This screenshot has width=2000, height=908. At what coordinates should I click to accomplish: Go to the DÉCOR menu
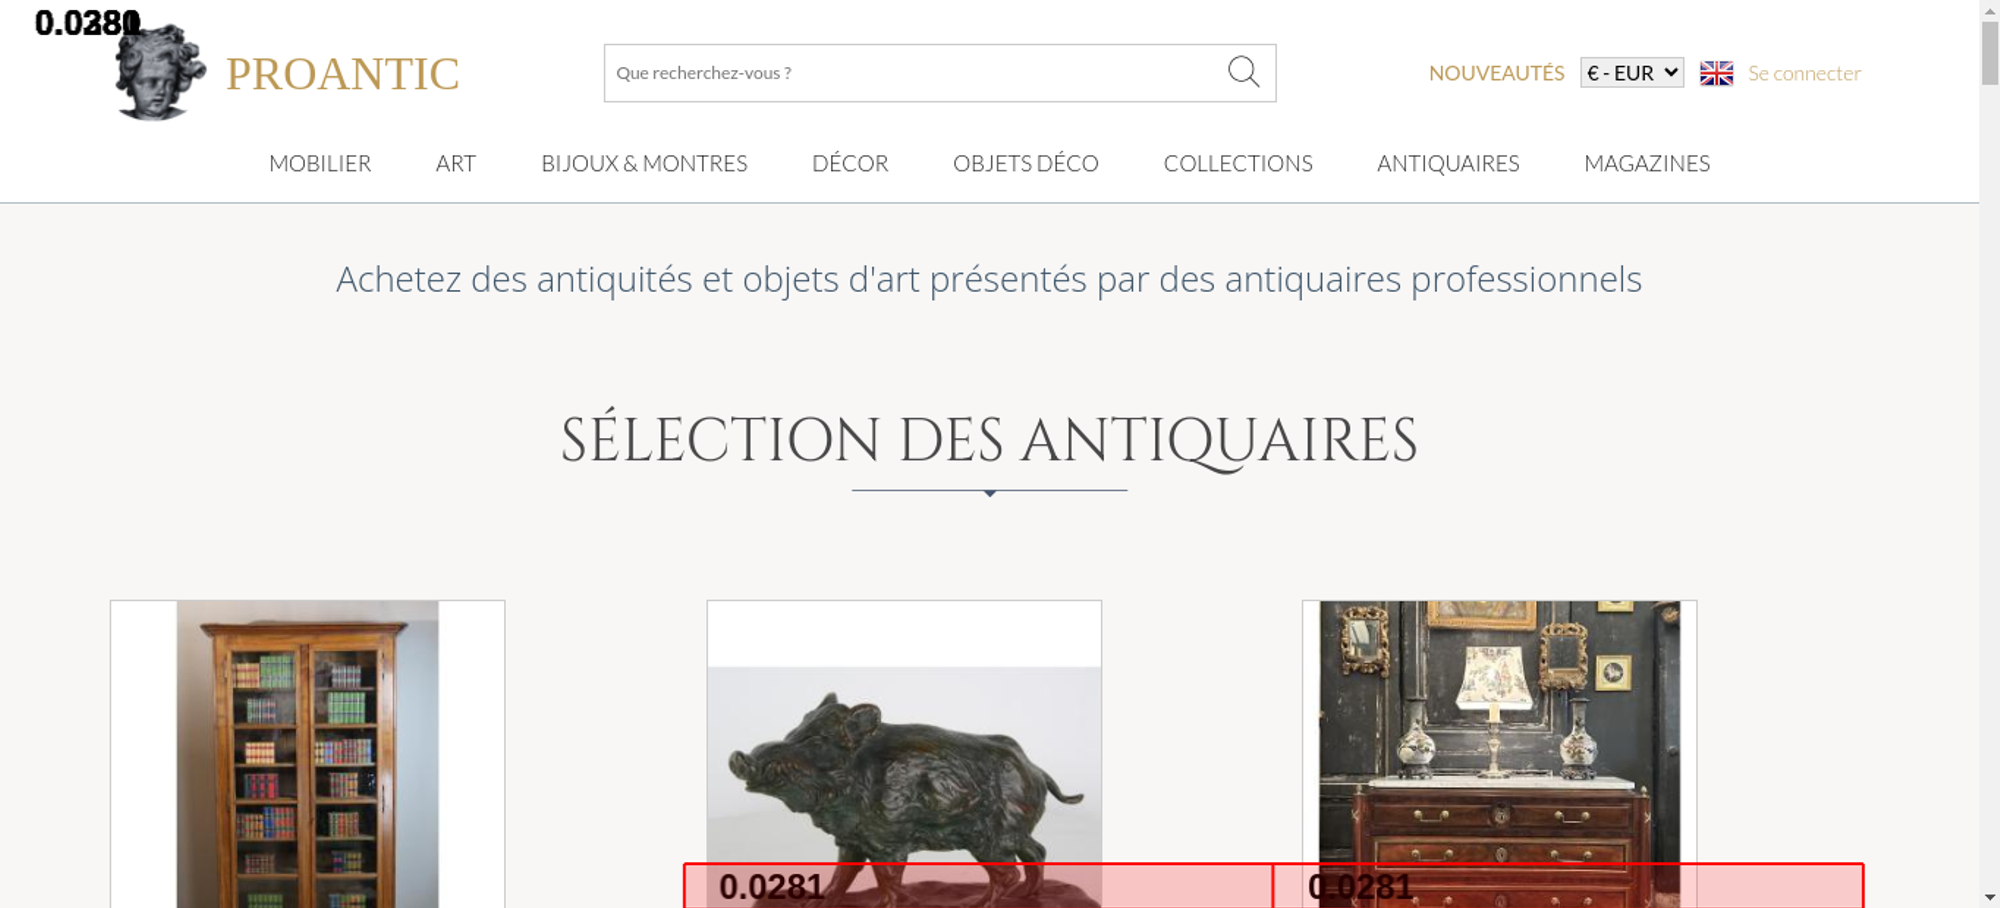tap(850, 163)
